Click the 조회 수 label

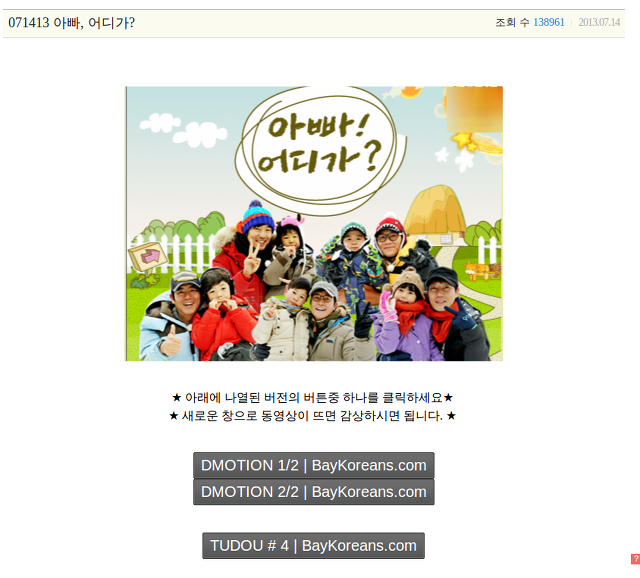tap(512, 22)
